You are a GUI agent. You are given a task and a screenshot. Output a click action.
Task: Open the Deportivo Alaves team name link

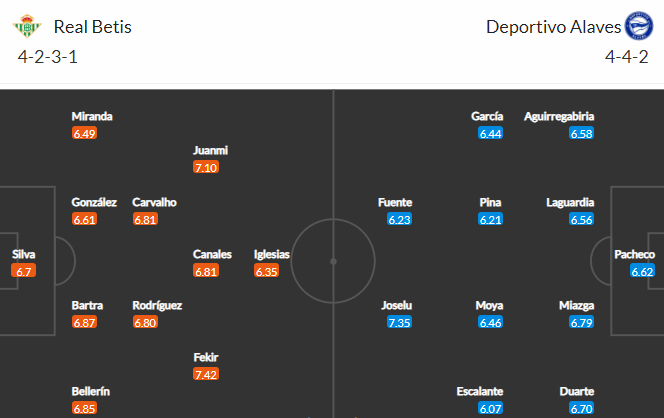pos(553,27)
